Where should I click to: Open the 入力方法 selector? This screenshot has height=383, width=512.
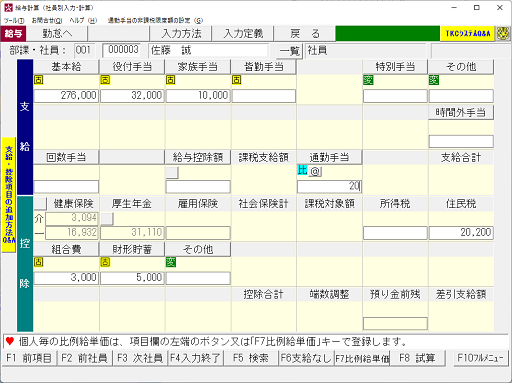(x=181, y=34)
